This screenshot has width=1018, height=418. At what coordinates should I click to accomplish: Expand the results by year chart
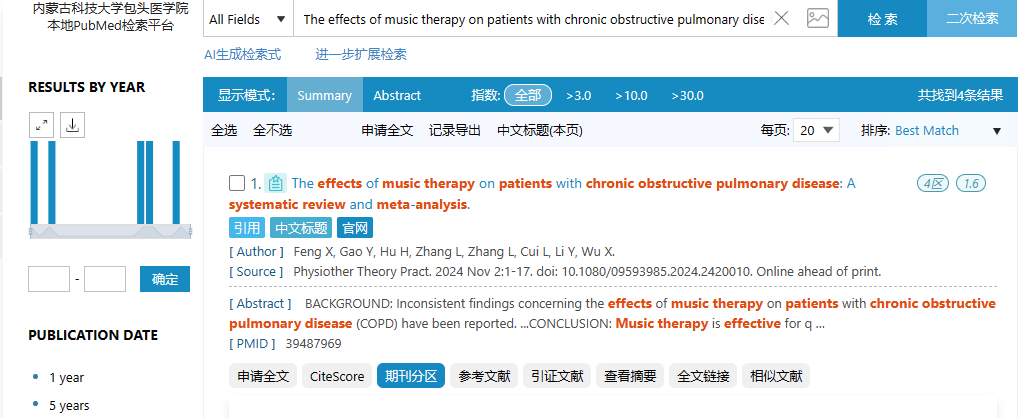click(42, 125)
